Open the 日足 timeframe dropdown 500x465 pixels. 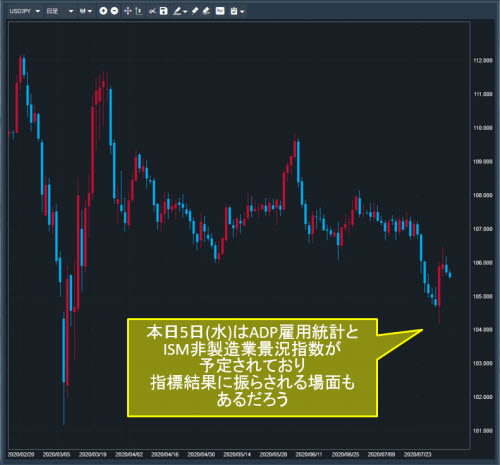pos(60,11)
